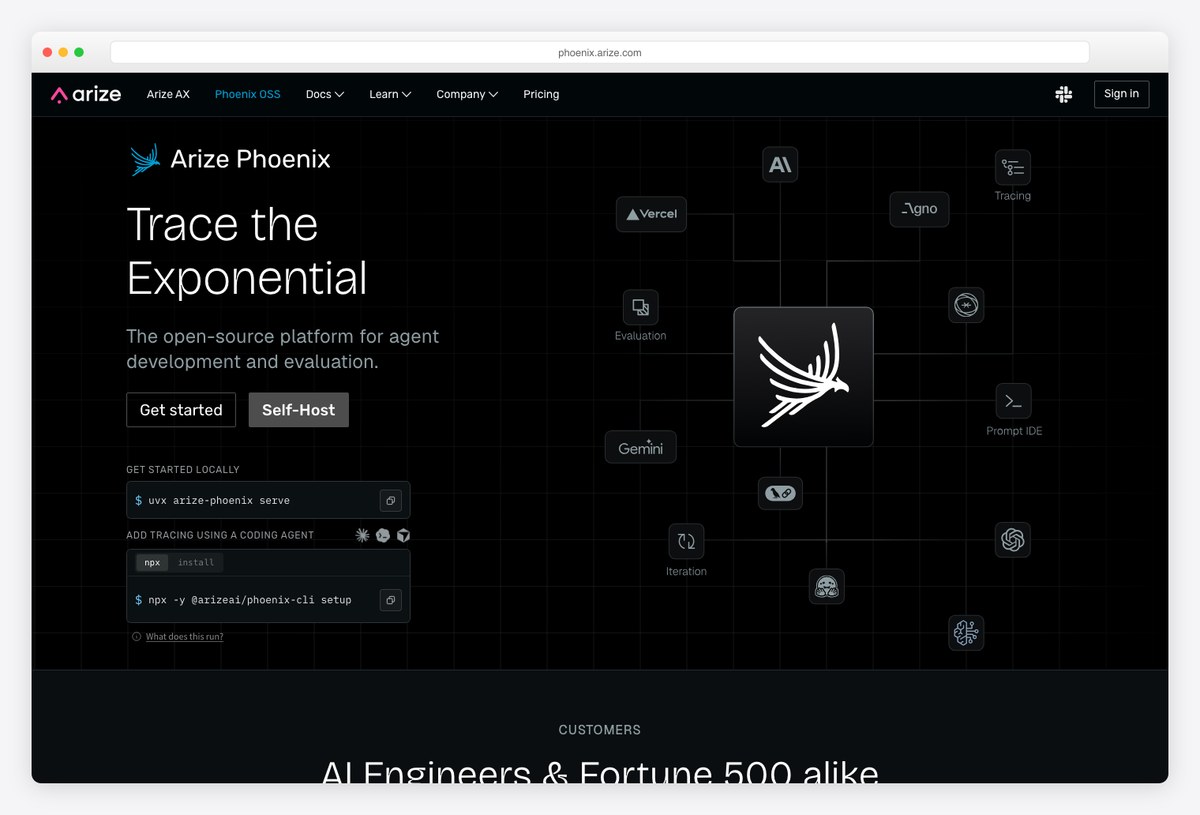
Task: Click the green macOS maximize window button
Action: click(79, 52)
